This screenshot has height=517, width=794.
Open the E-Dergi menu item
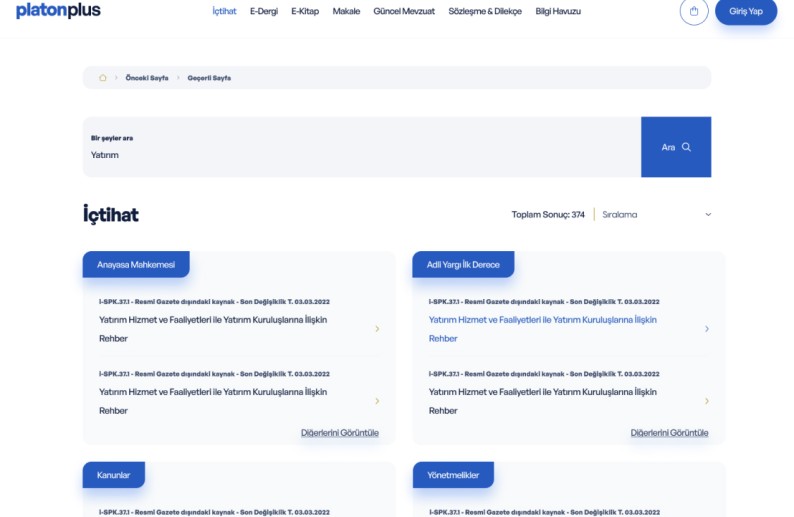264,11
